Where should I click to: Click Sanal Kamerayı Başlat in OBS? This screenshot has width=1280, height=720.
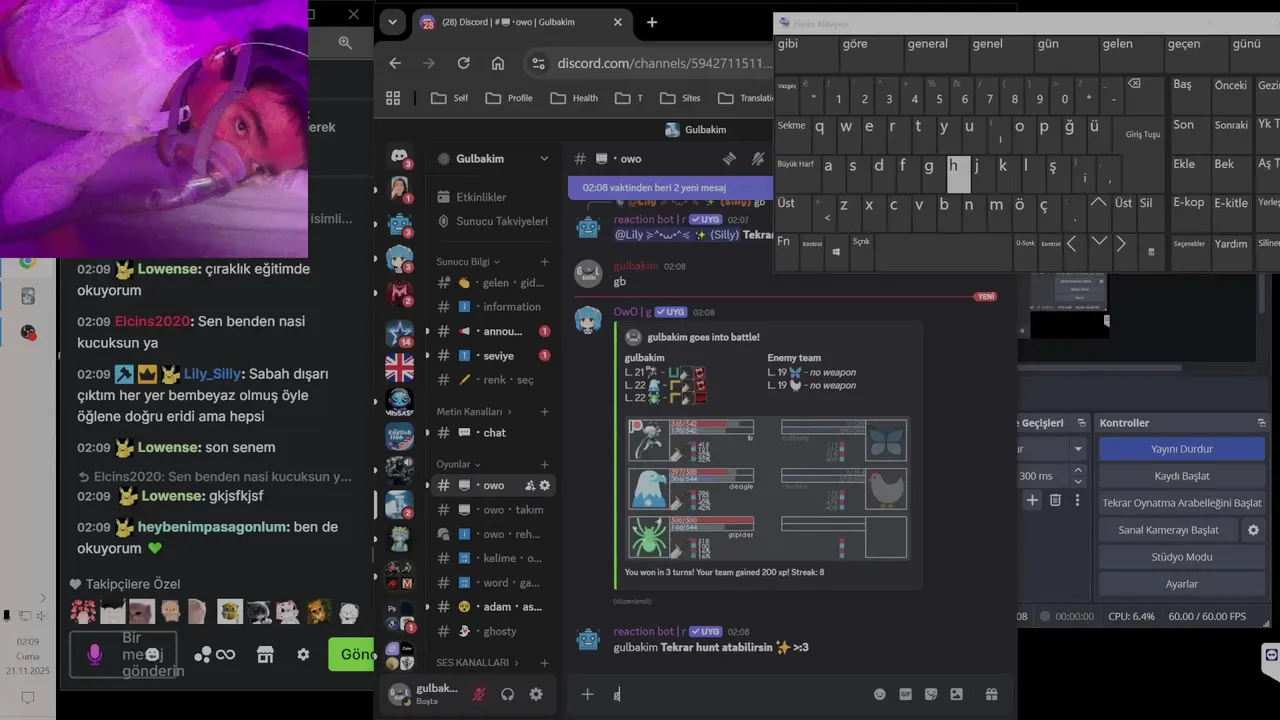[1168, 530]
